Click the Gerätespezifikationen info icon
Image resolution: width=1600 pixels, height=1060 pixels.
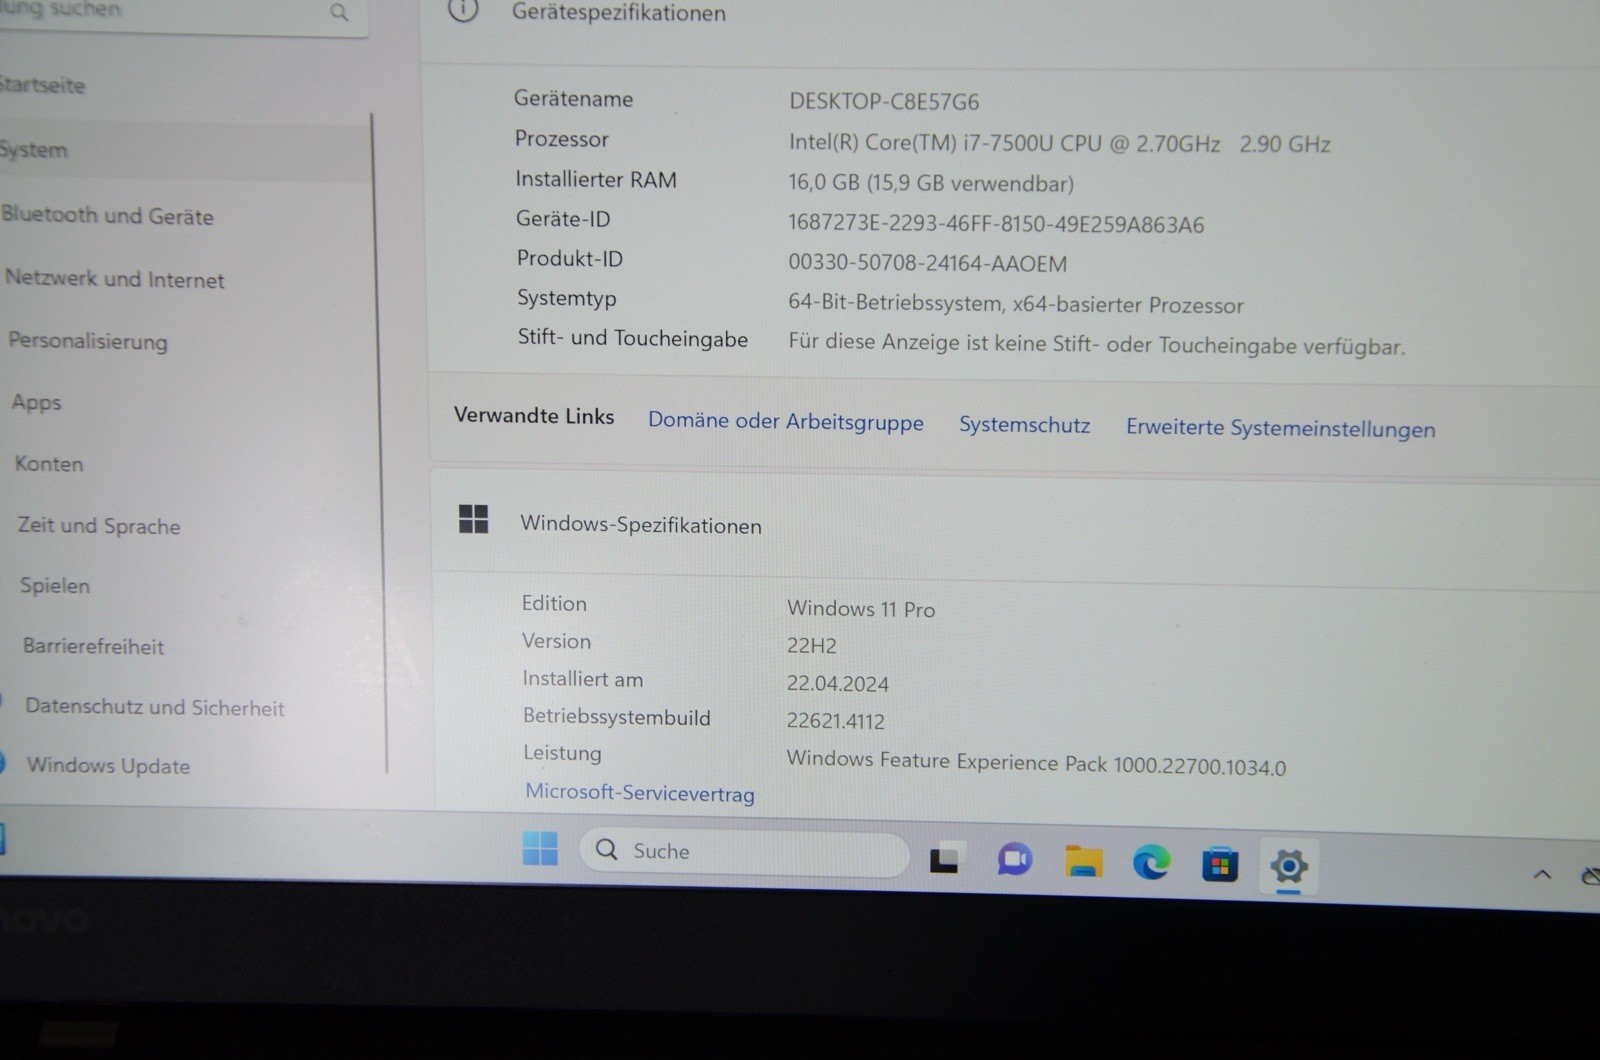click(x=462, y=11)
